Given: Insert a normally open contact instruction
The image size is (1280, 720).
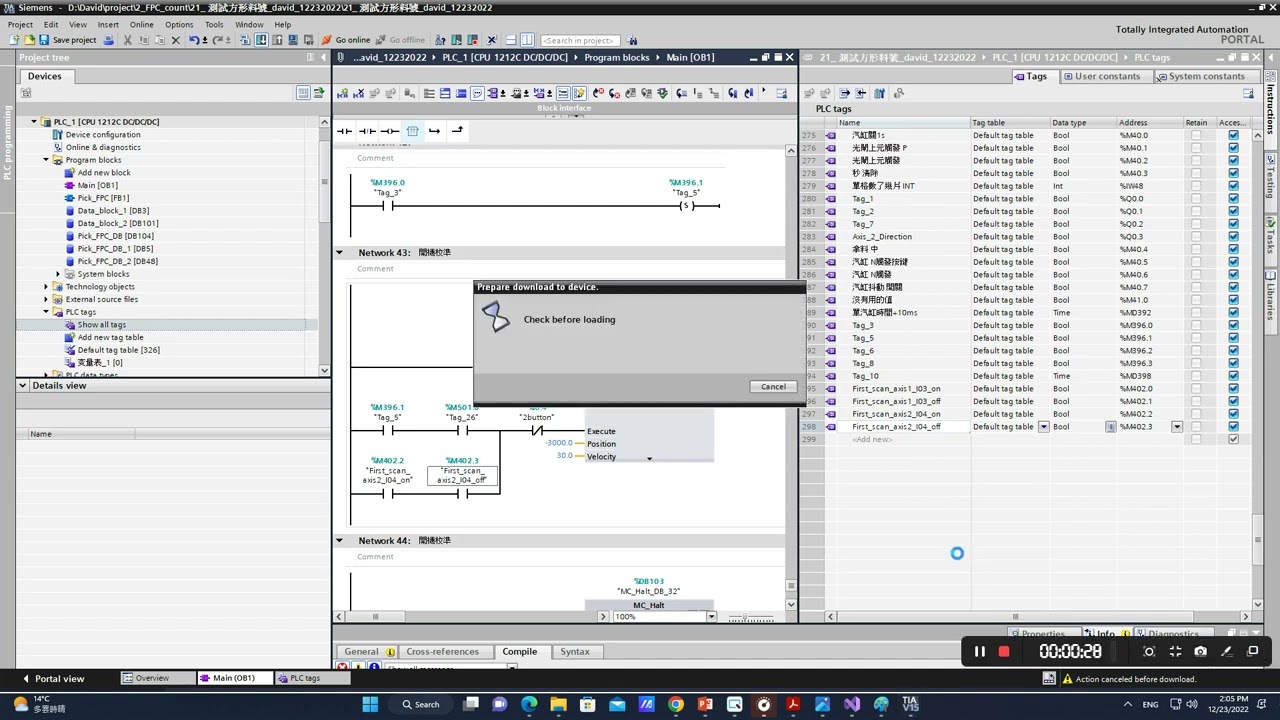Looking at the screenshot, I should [x=344, y=131].
